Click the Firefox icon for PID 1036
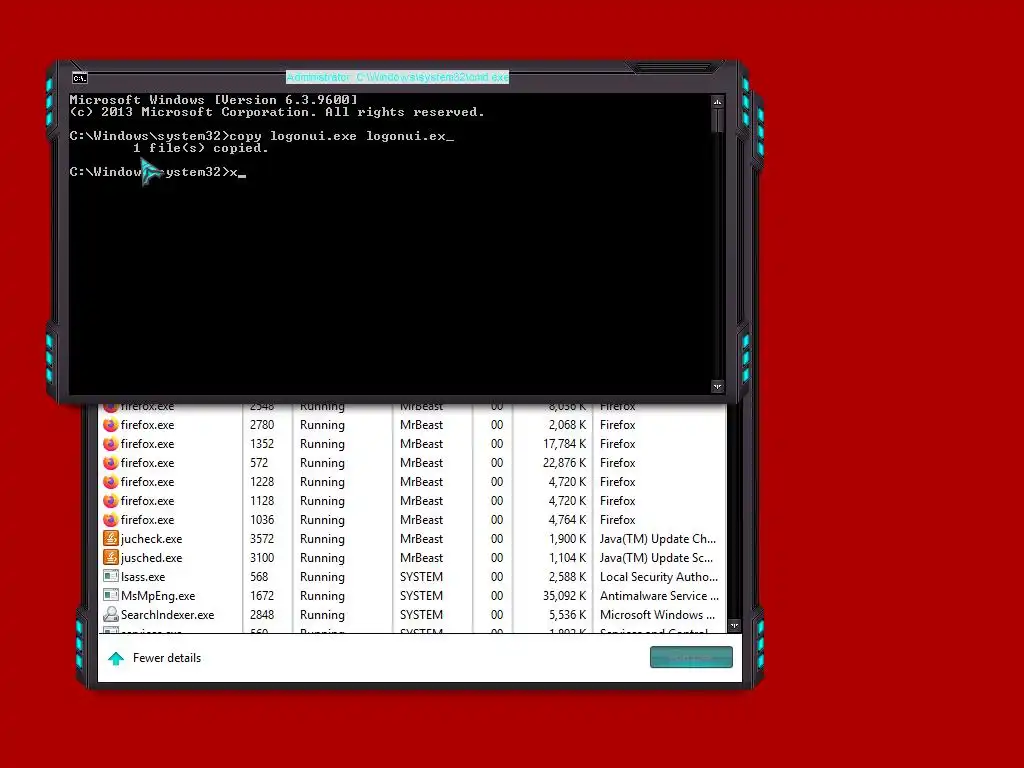 (x=110, y=519)
